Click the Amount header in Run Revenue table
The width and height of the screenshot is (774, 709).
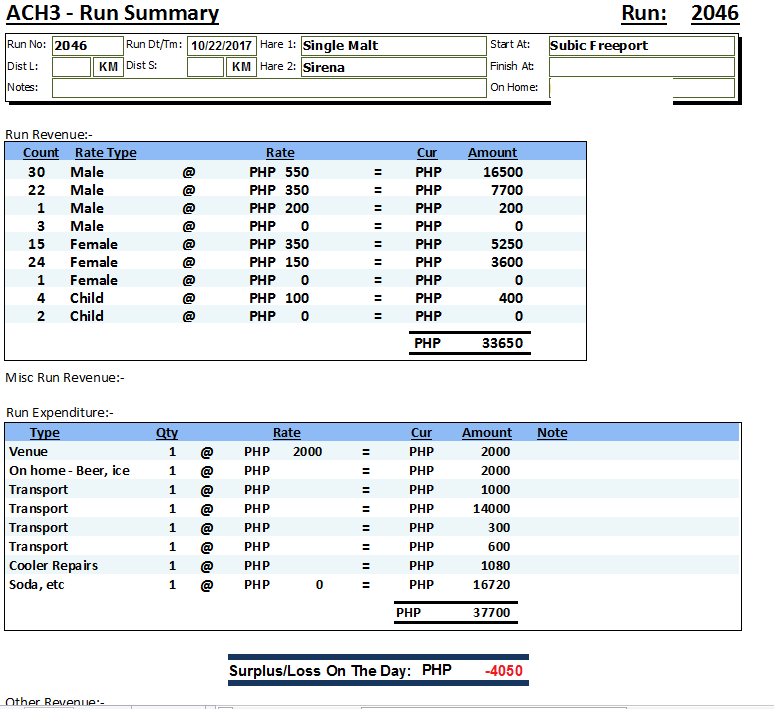(492, 153)
